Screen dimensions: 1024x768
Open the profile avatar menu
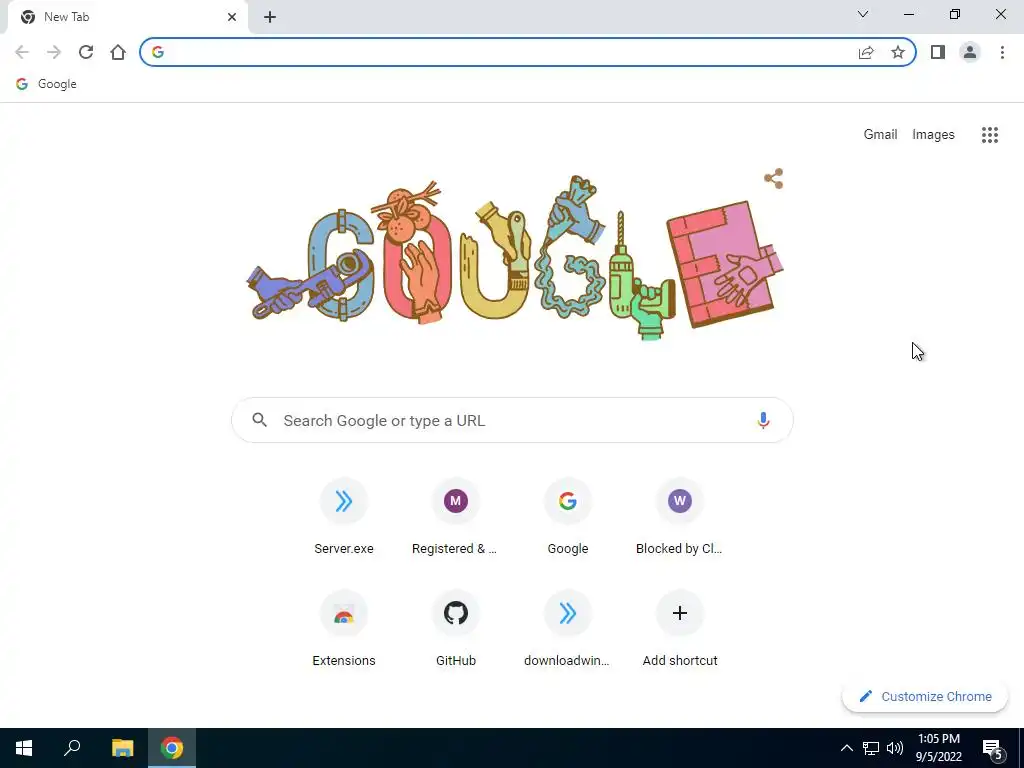tap(970, 52)
